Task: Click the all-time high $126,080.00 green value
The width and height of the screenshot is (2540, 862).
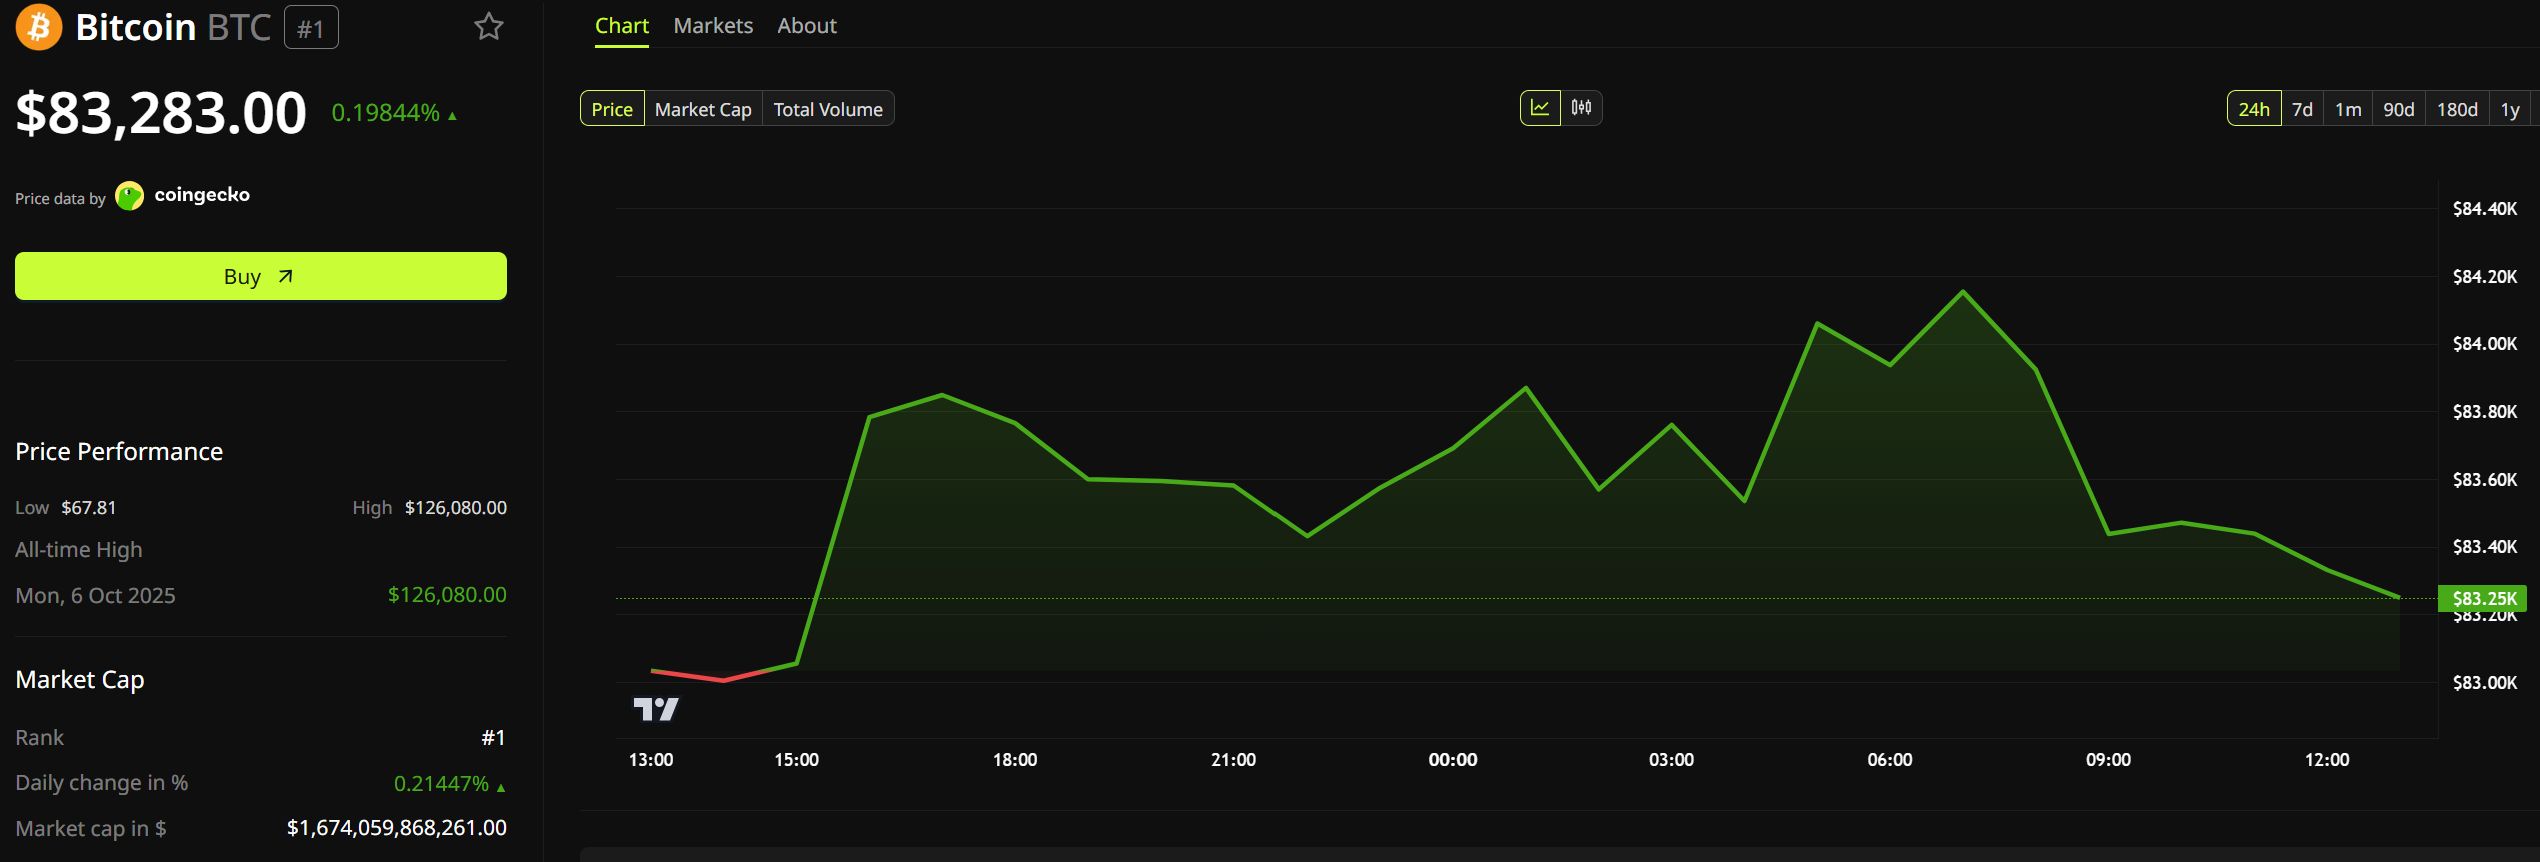Action: click(x=447, y=595)
